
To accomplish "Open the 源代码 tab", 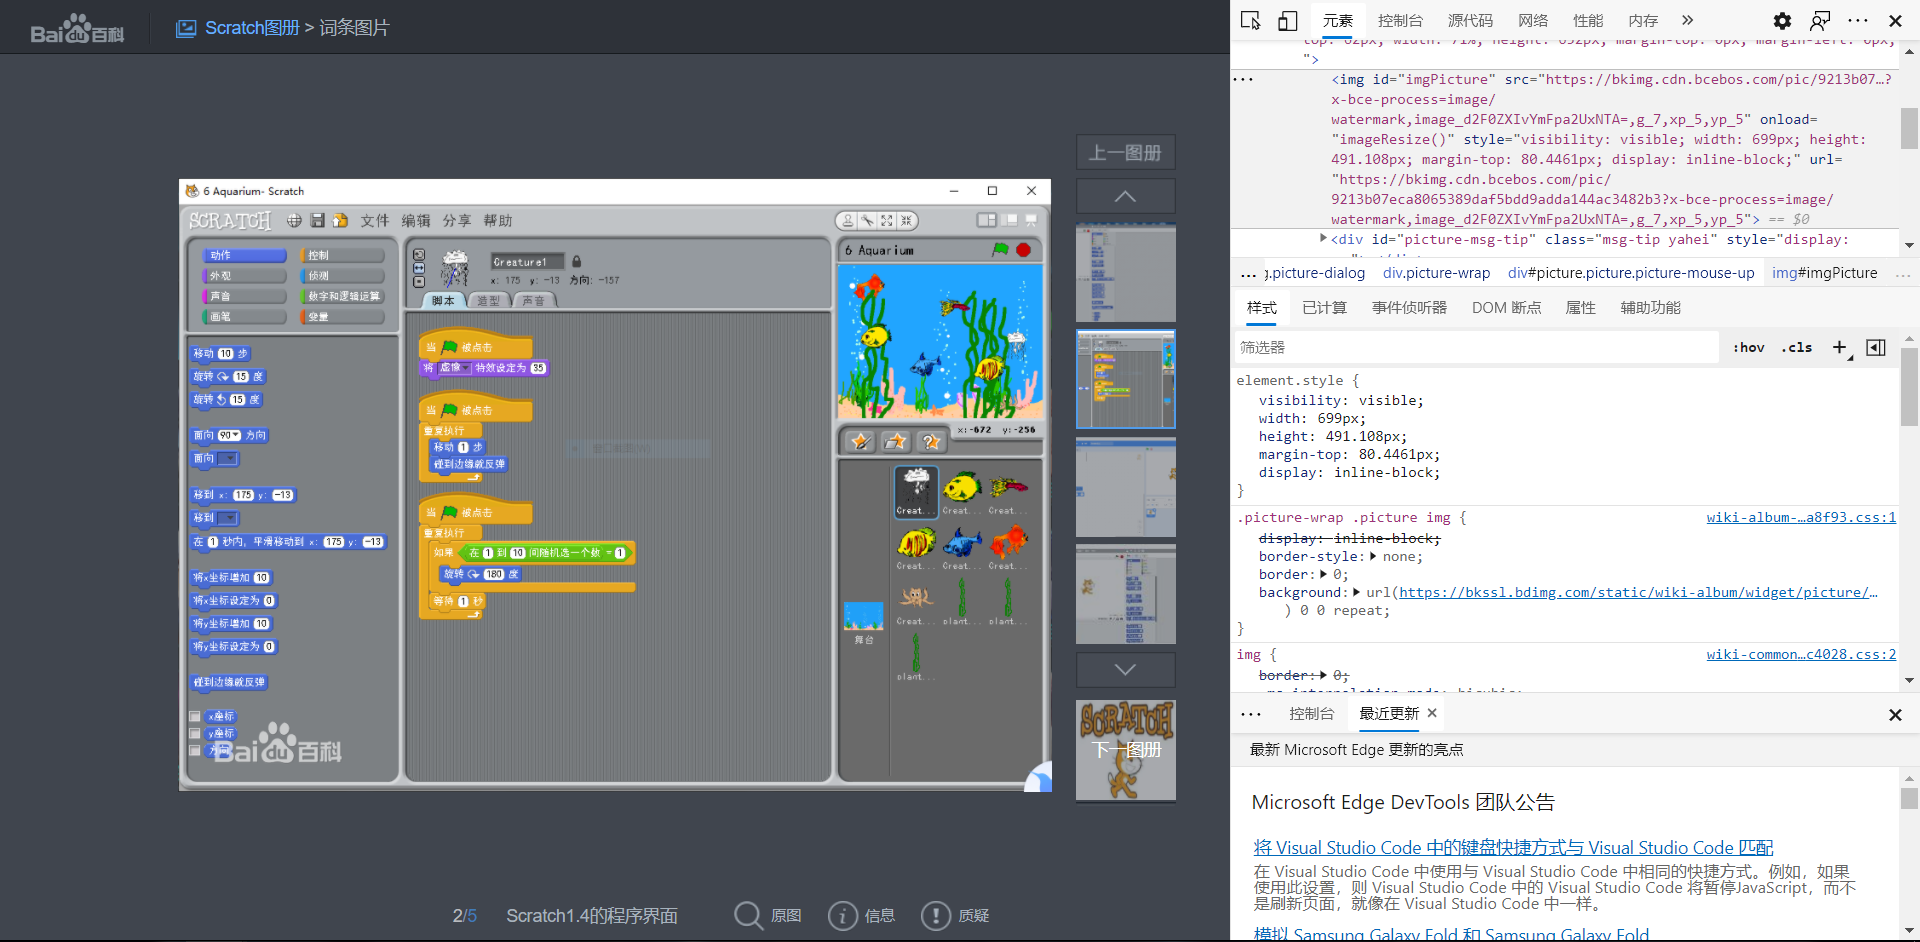I will [x=1470, y=20].
